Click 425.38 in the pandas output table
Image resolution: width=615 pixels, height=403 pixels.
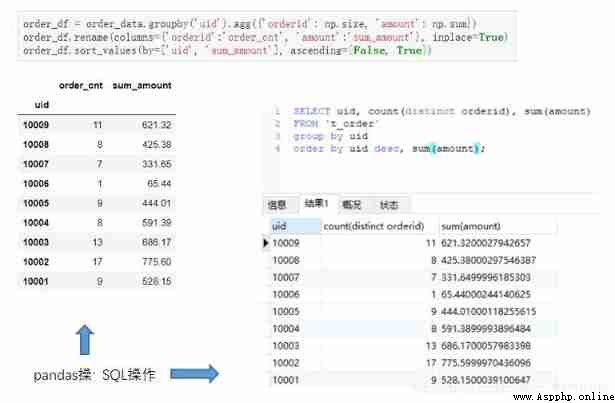click(156, 144)
